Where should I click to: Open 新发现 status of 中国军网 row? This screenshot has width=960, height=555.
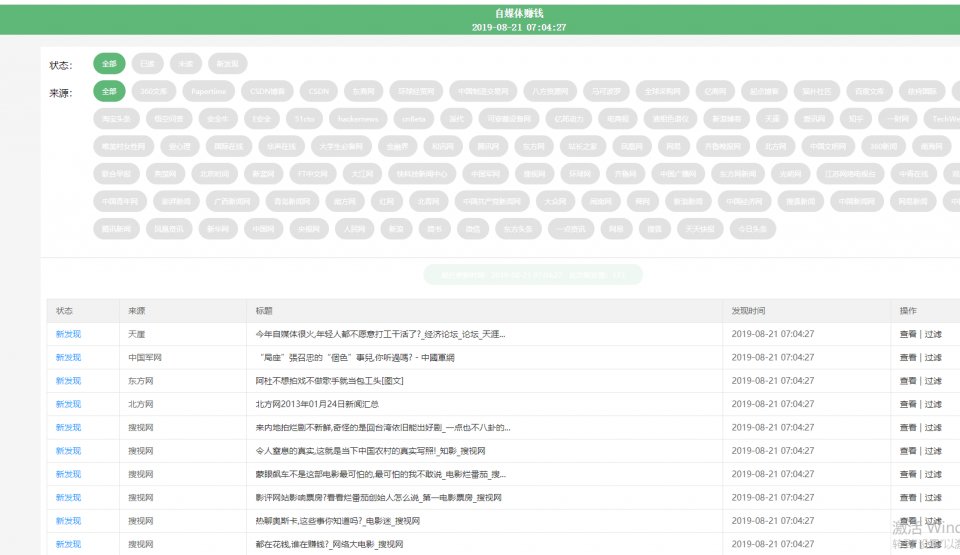coord(68,358)
